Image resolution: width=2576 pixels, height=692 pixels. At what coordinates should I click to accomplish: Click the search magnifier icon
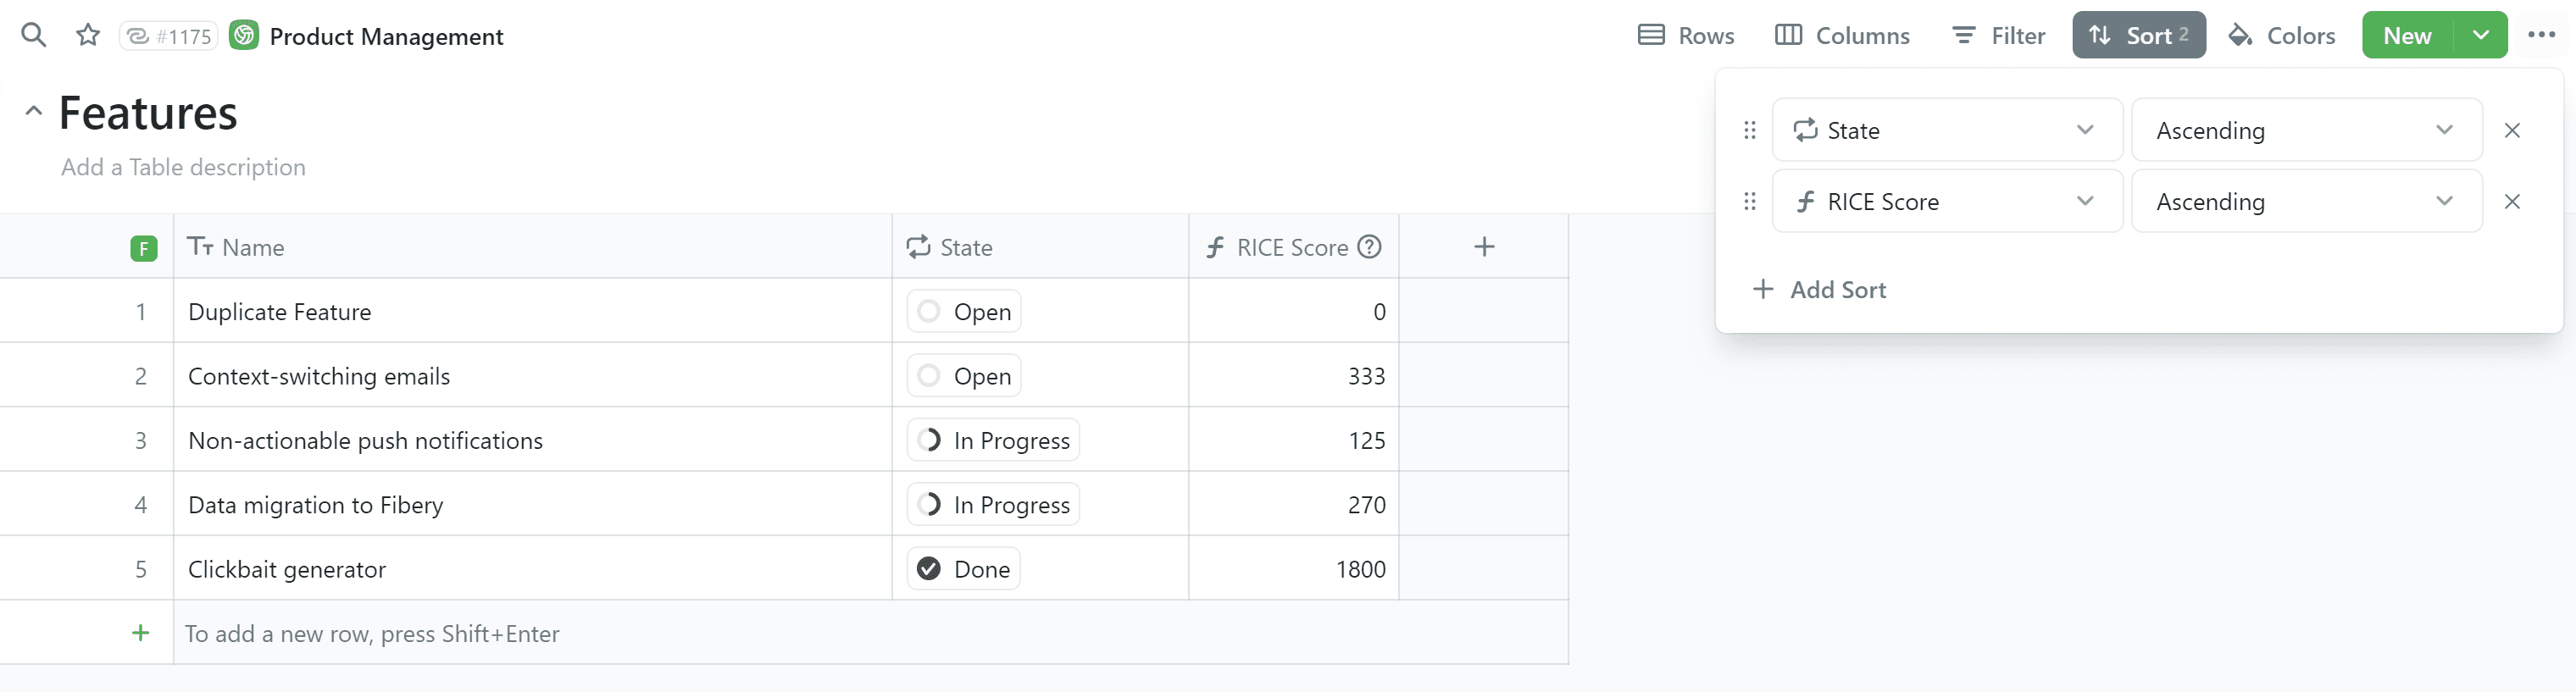[34, 35]
